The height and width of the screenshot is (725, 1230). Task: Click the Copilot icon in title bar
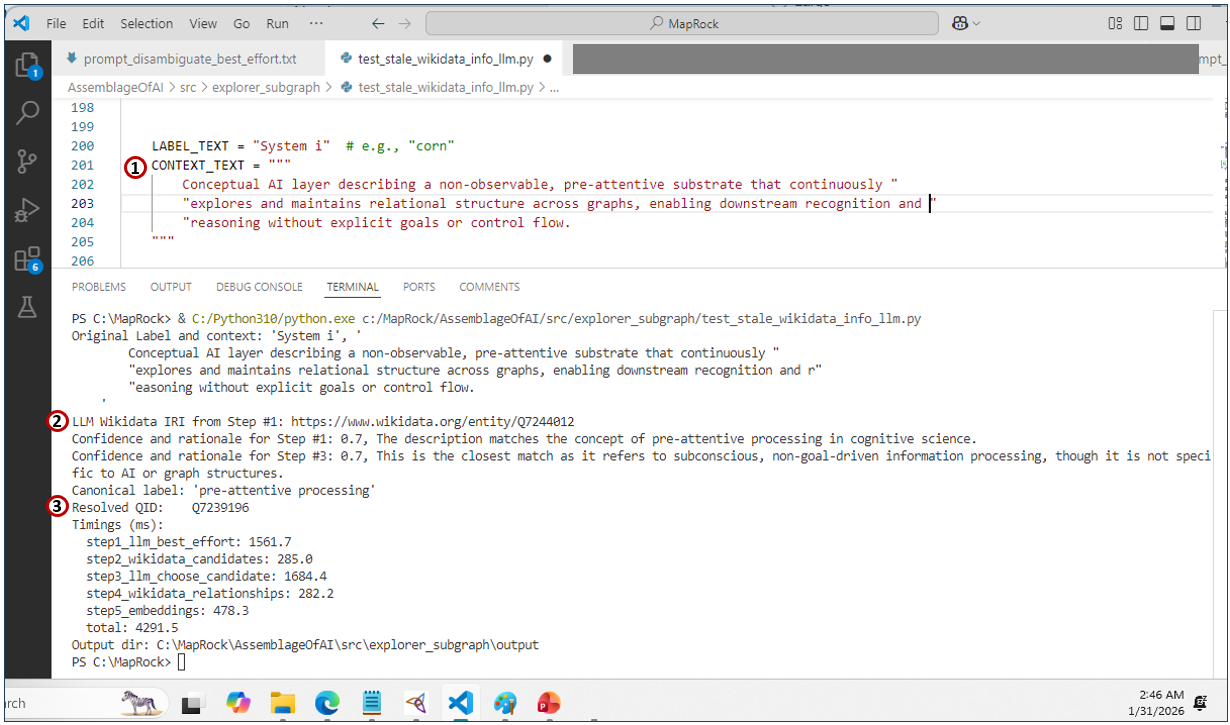pos(961,23)
